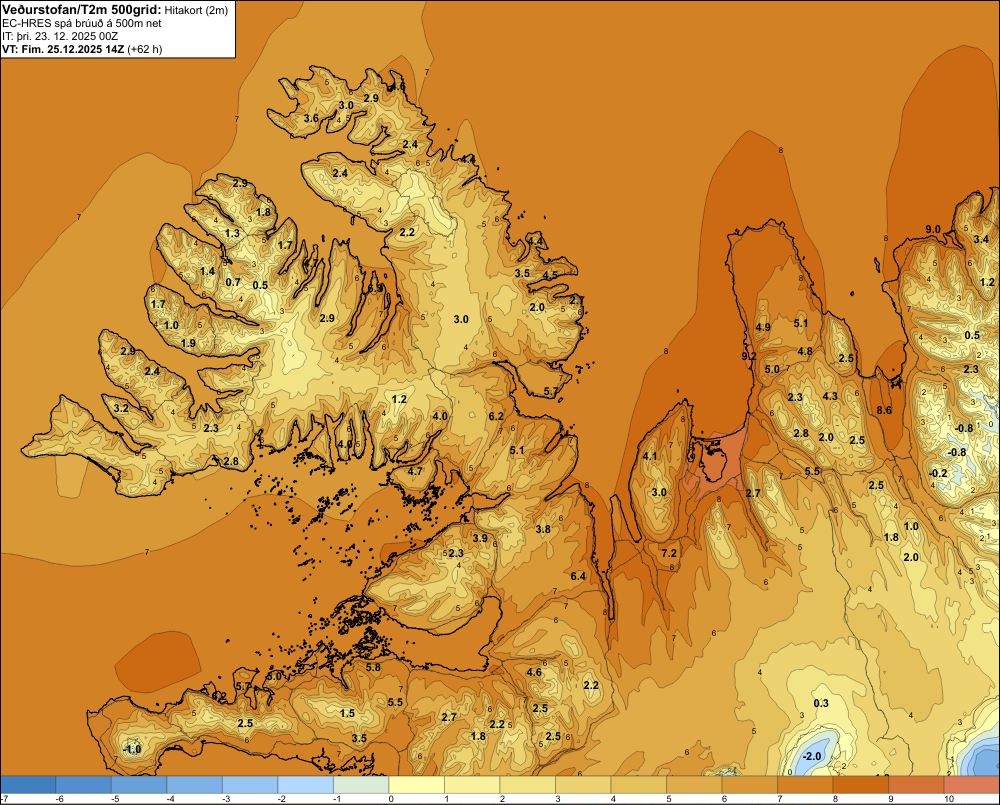Click the 1.5 temperature value on map
Viewport: 1000px width, 805px height.
point(347,713)
